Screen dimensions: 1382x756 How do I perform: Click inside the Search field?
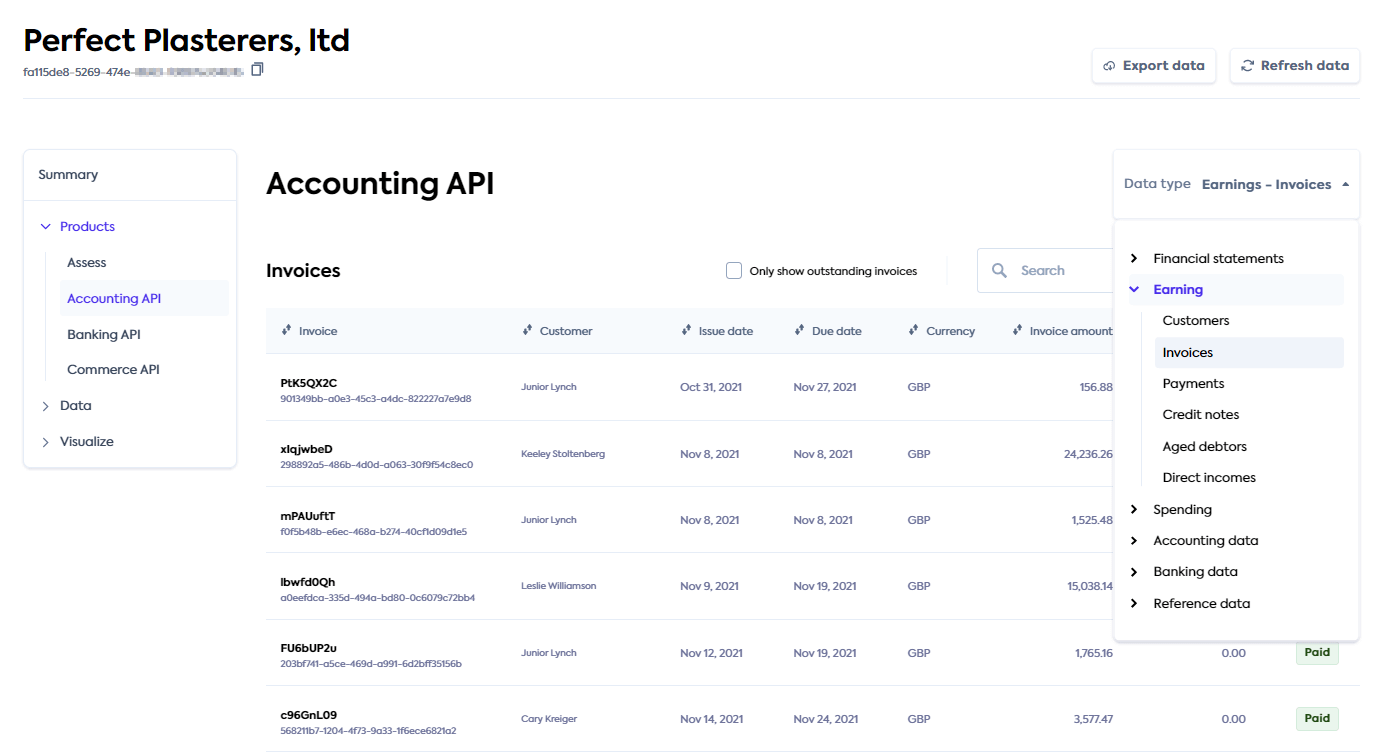[x=1050, y=270]
